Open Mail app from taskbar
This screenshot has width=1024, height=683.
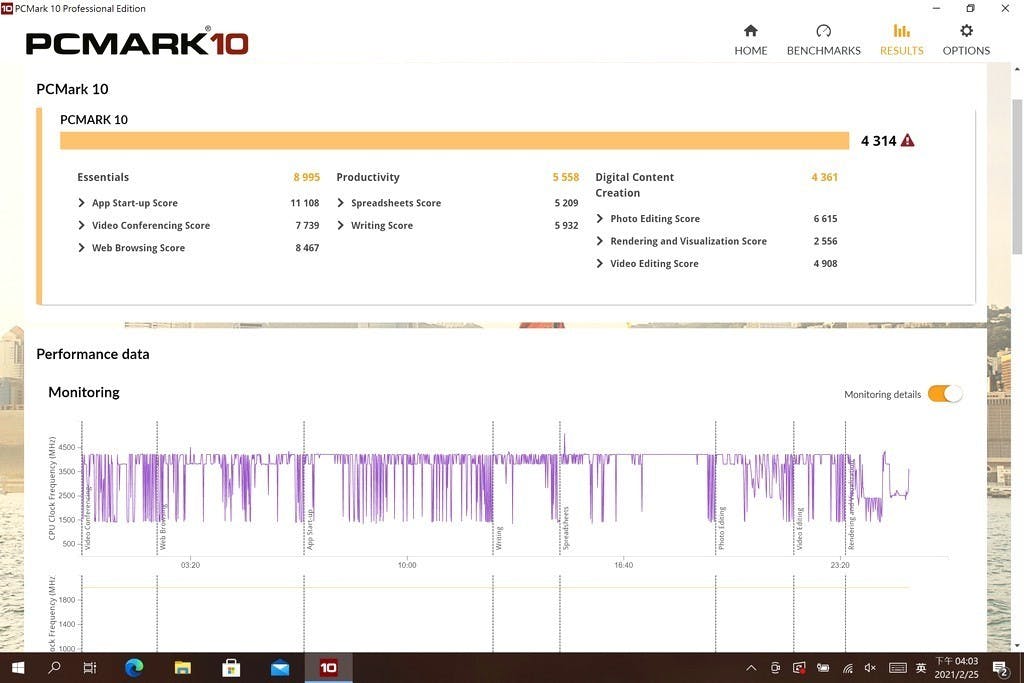(x=280, y=667)
